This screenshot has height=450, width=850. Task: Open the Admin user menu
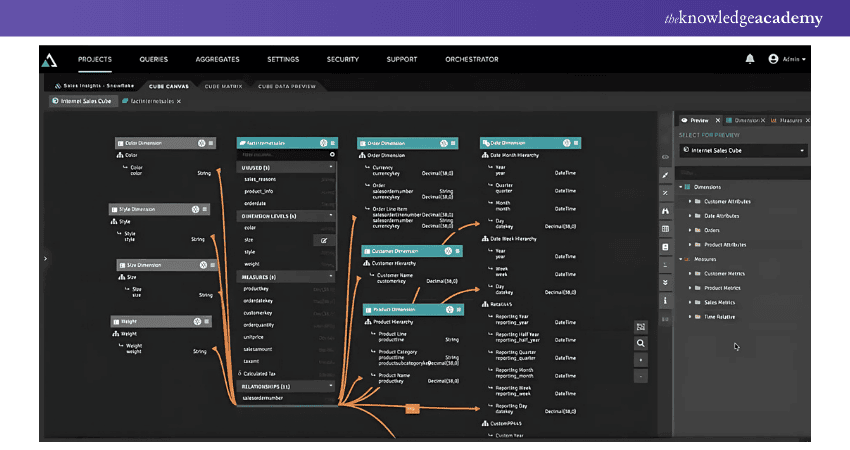pyautogui.click(x=787, y=59)
